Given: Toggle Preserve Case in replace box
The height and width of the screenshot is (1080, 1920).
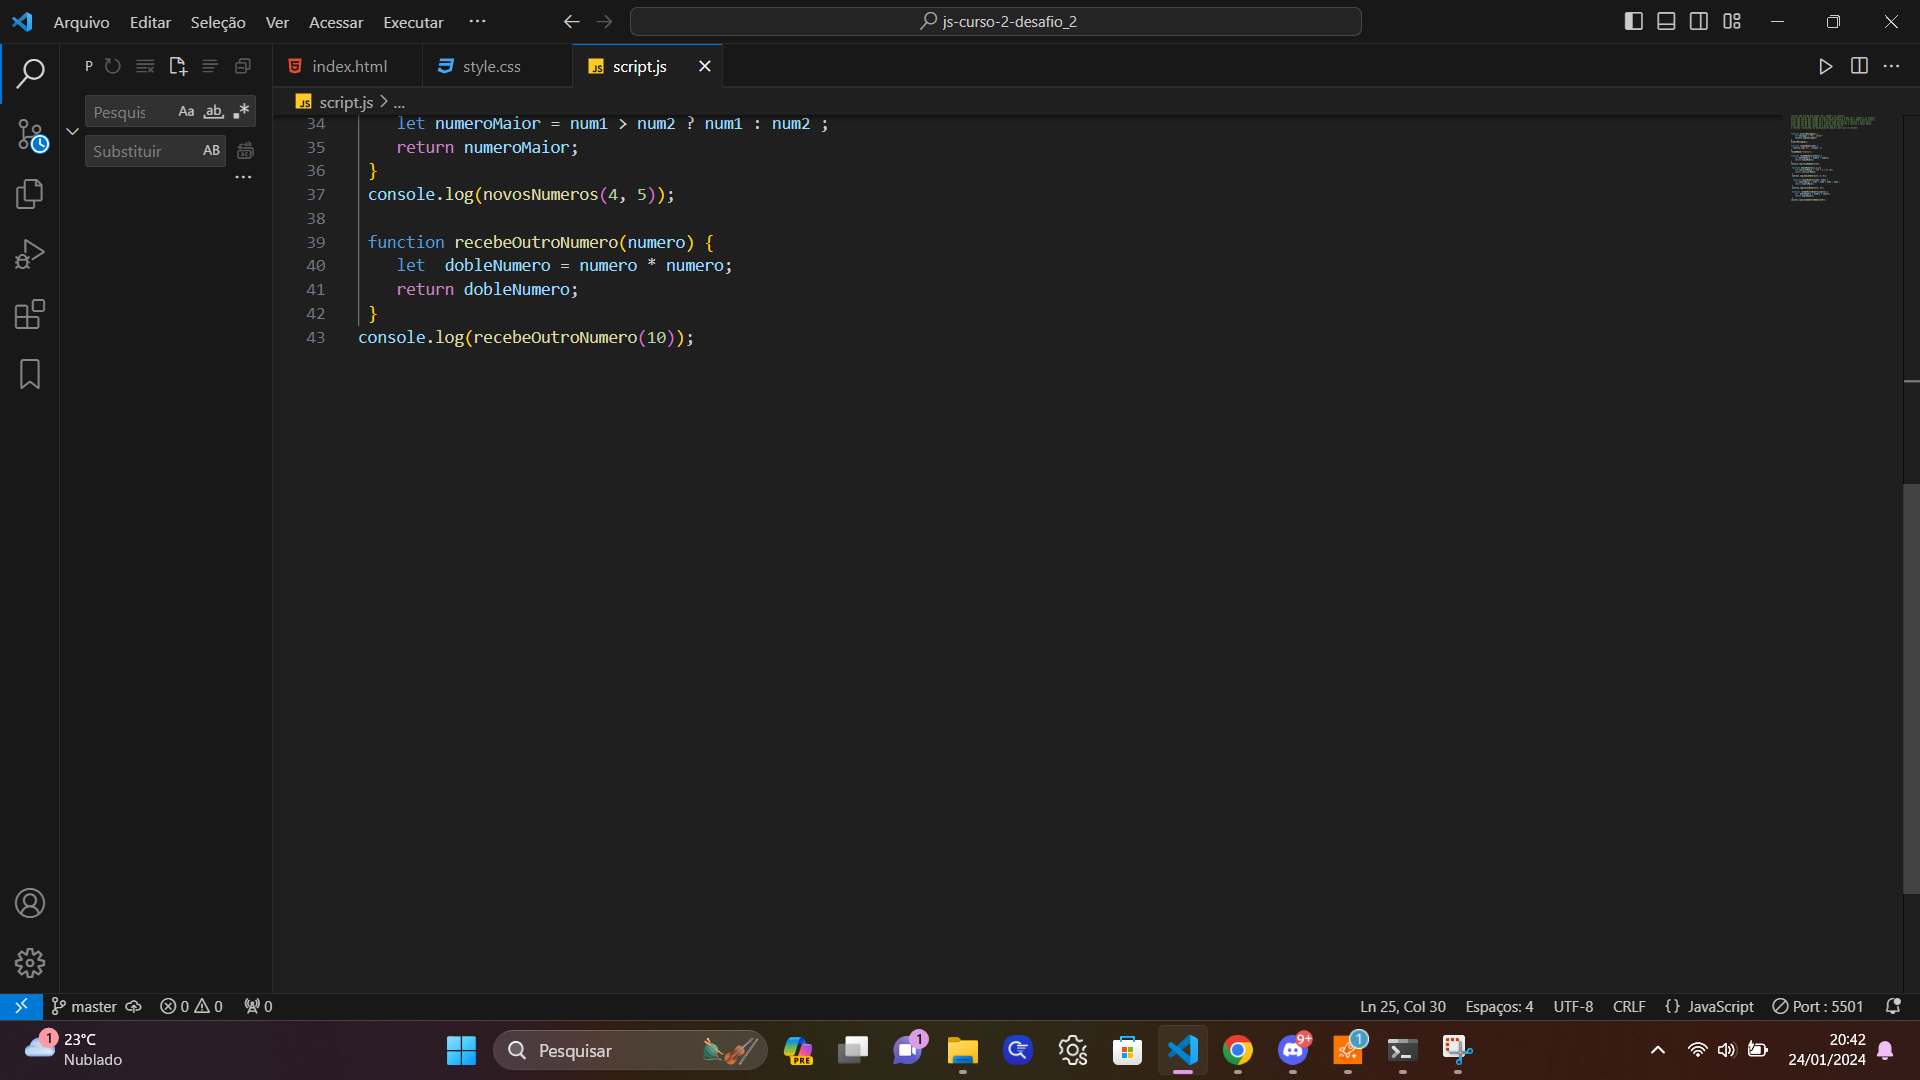Looking at the screenshot, I should coord(211,151).
